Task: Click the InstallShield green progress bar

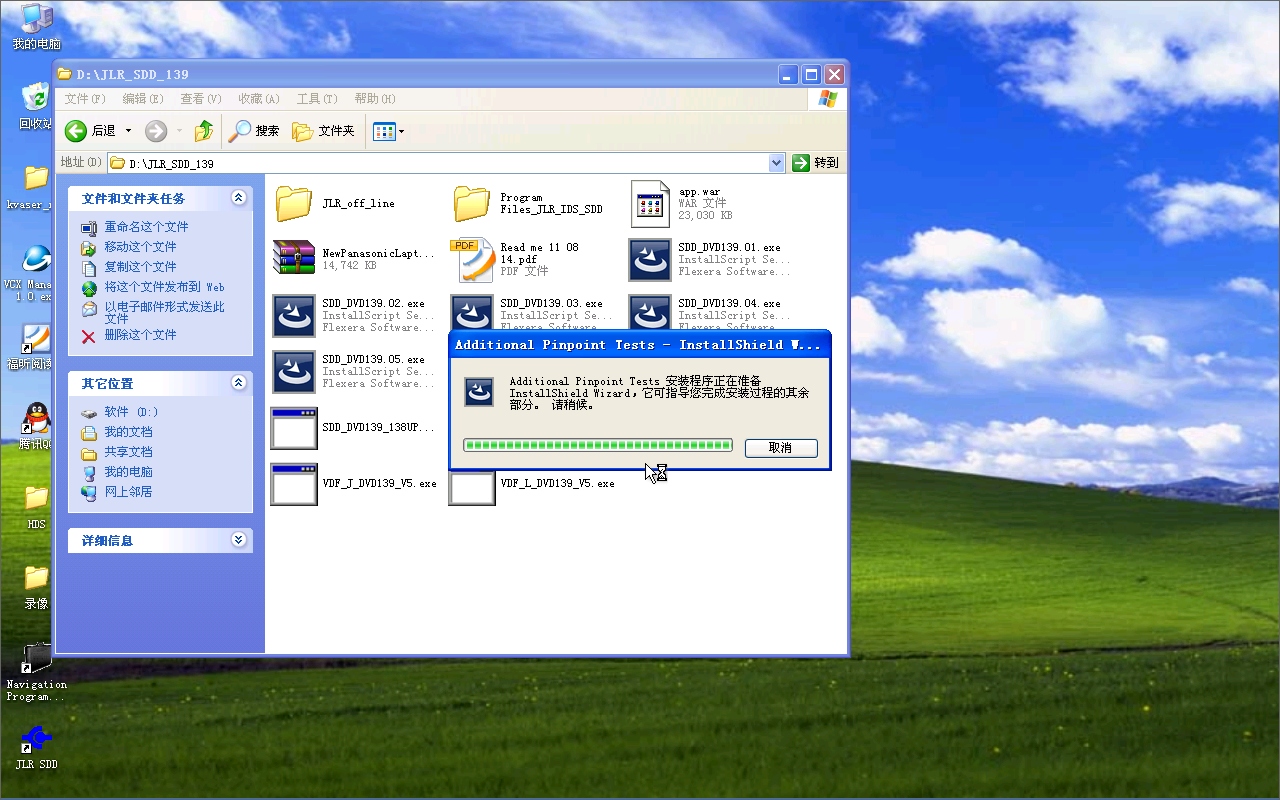Action: click(598, 445)
